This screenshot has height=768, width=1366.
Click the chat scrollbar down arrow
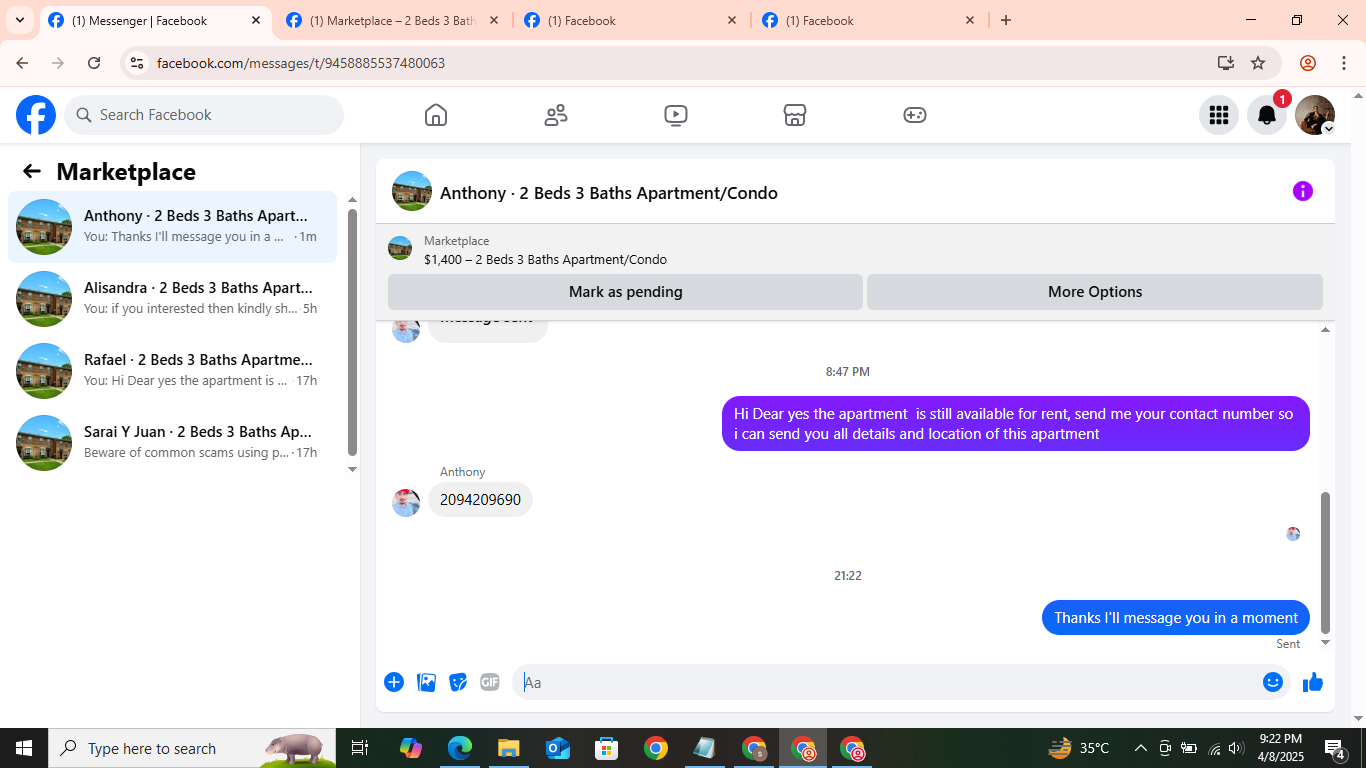coord(1326,643)
